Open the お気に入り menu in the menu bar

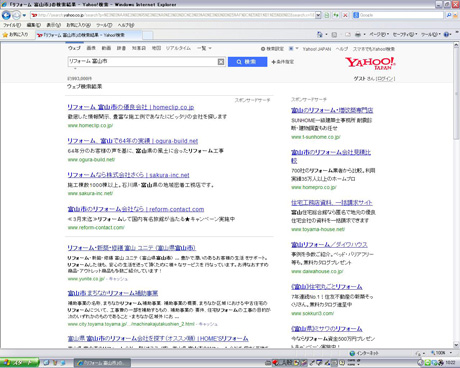[78, 25]
